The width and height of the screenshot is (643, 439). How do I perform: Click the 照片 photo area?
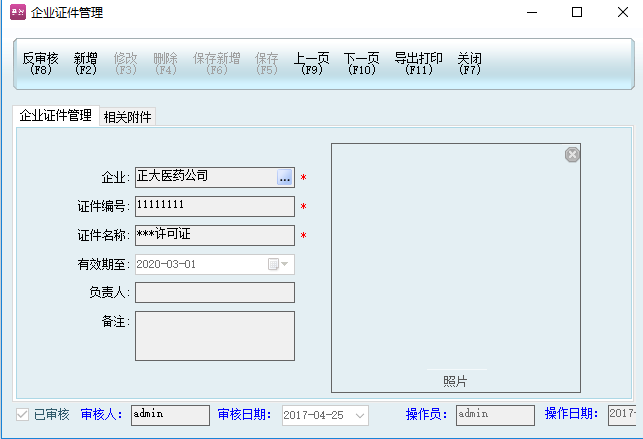(455, 265)
